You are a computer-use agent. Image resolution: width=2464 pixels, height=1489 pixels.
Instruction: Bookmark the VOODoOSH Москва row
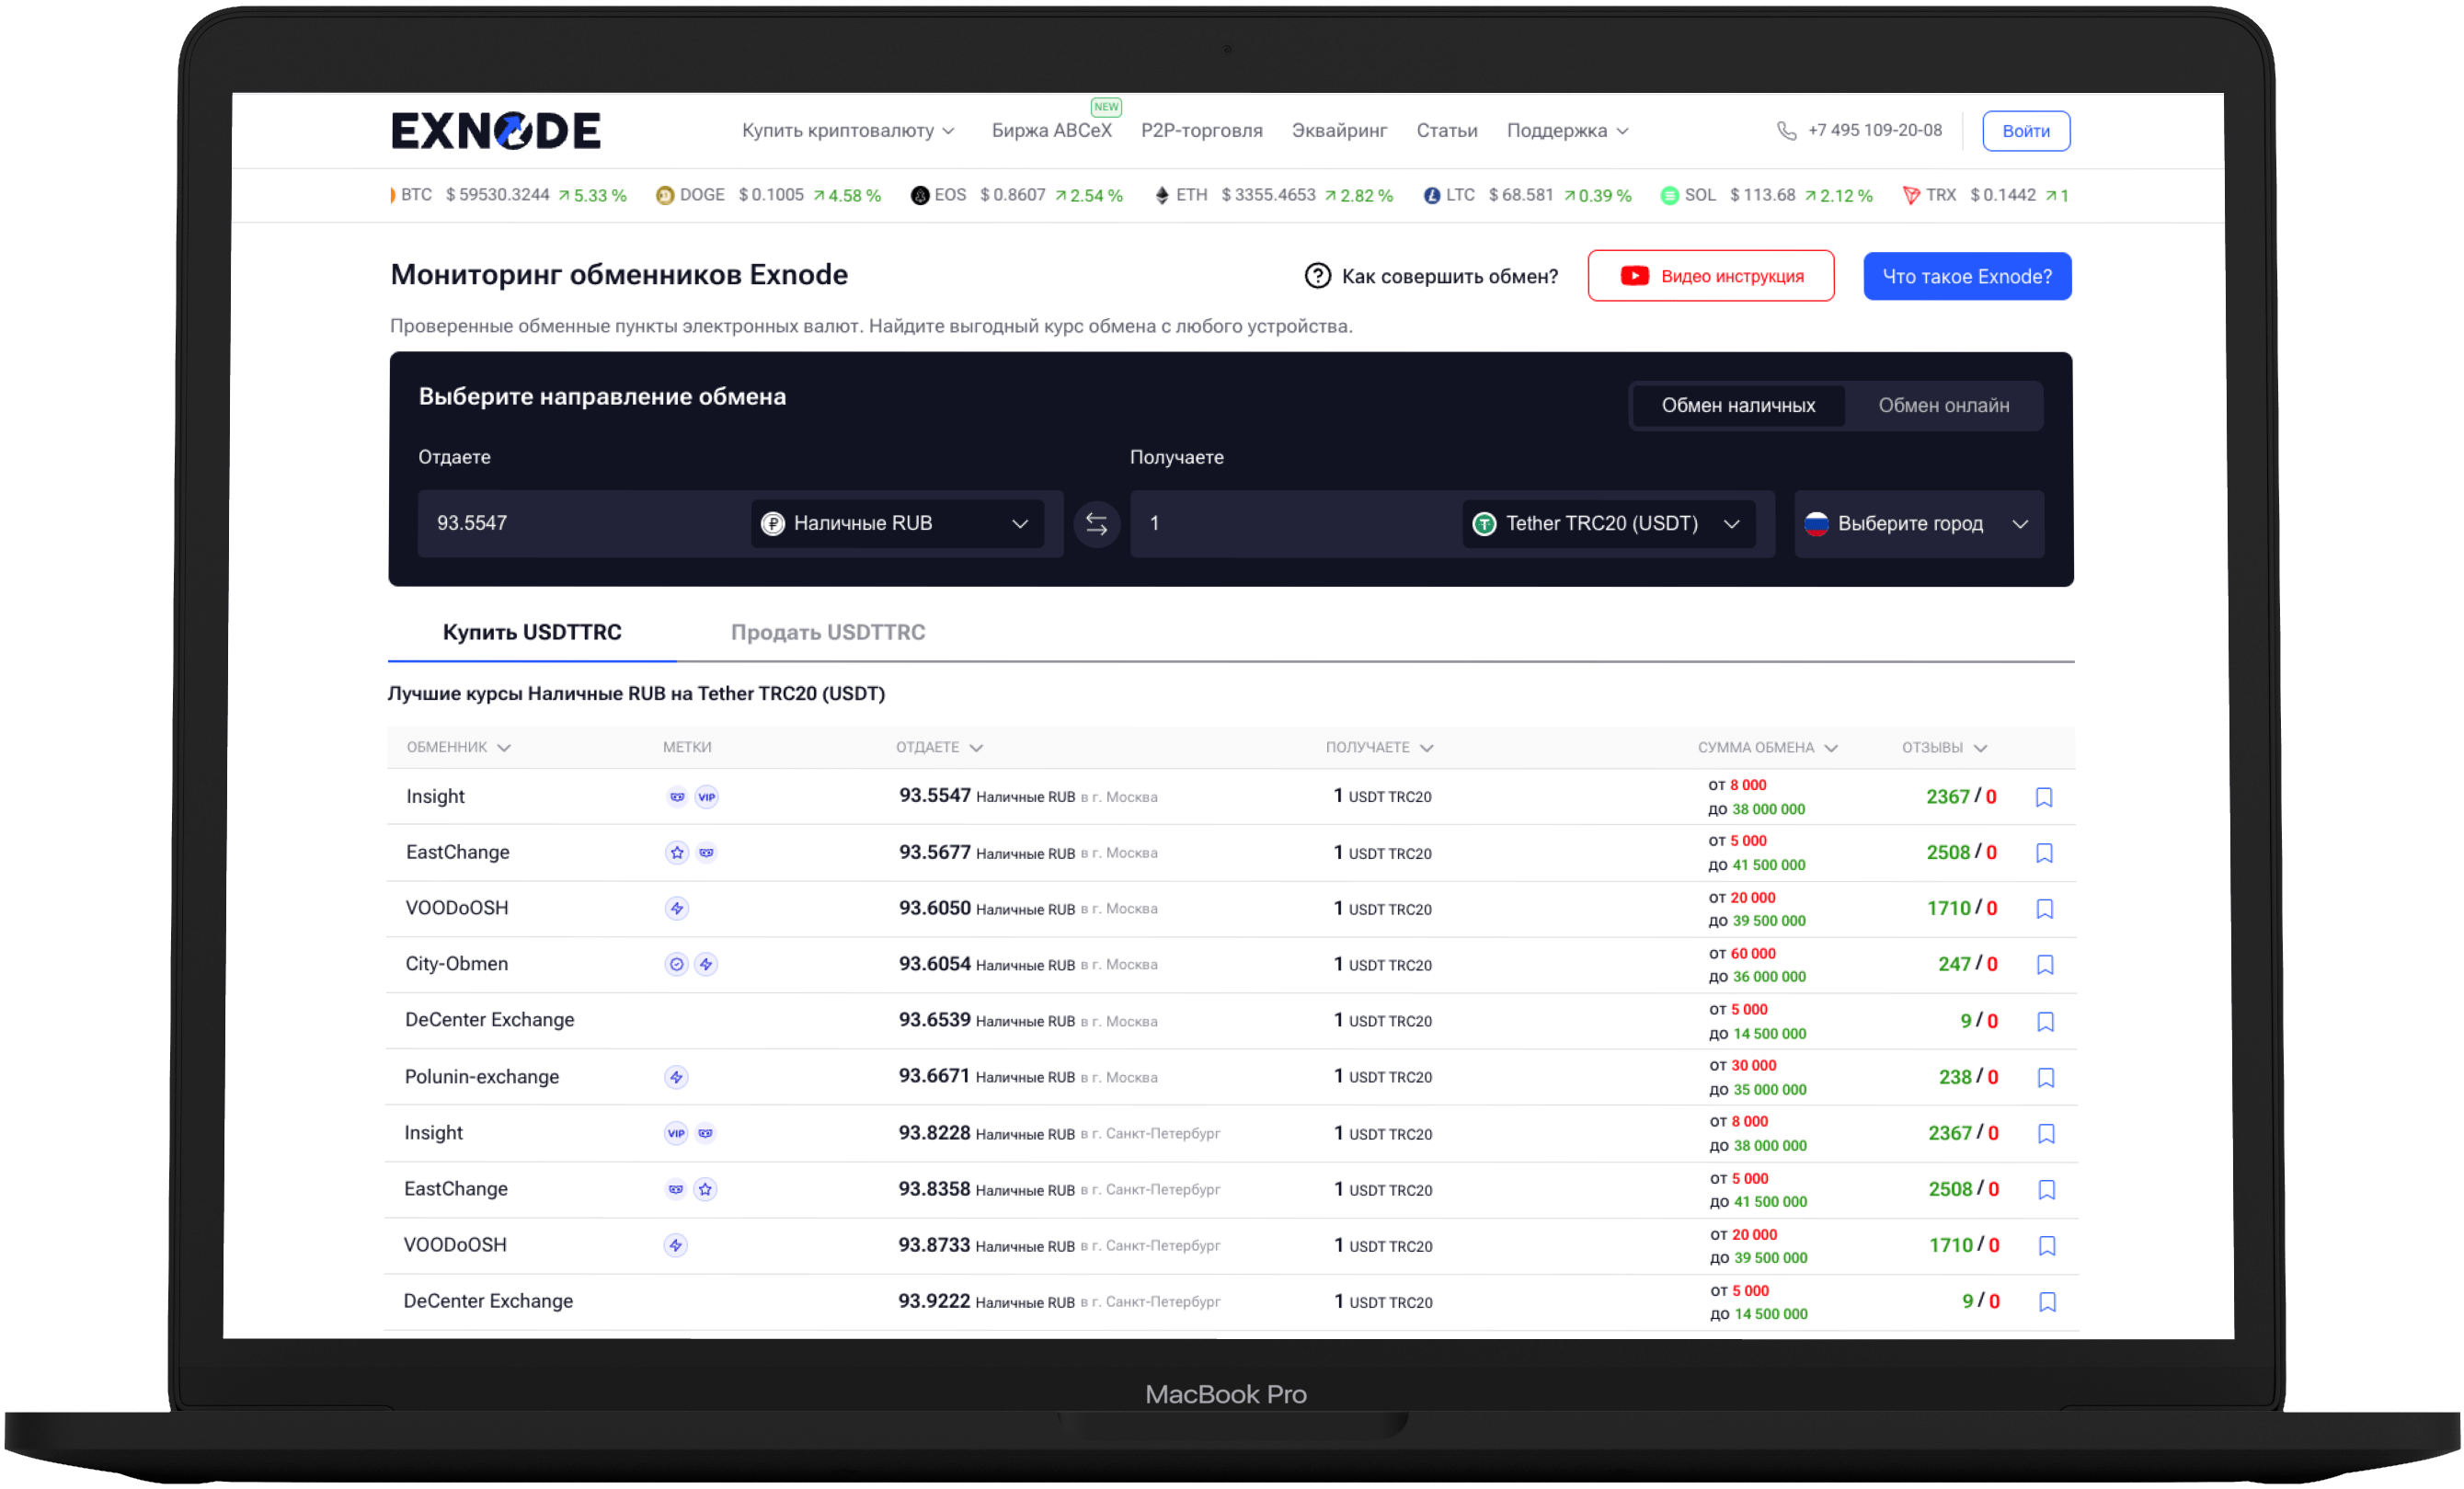[x=2045, y=909]
